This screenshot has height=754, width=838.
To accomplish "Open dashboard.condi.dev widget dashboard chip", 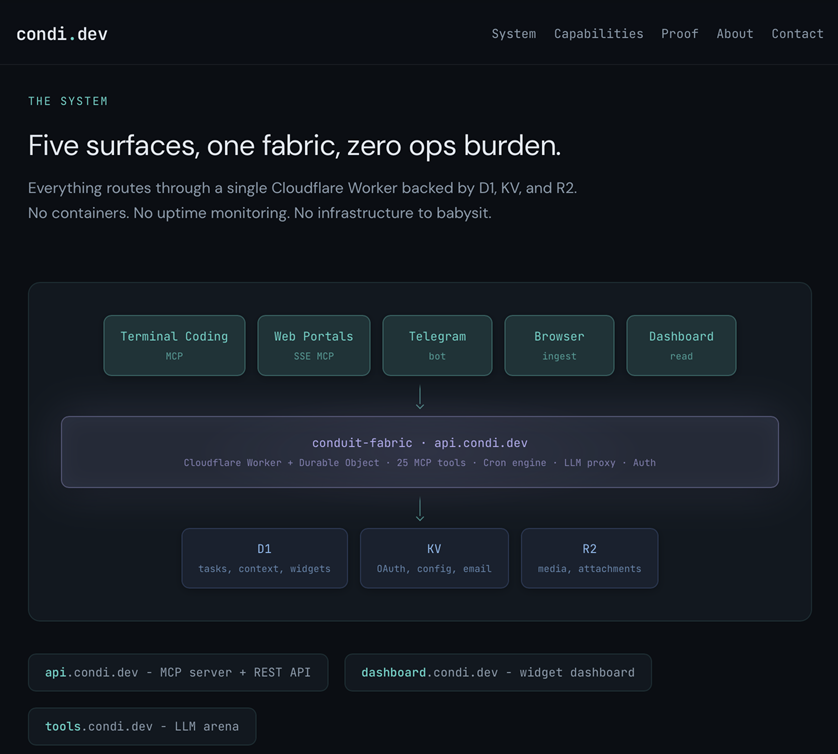I will click(498, 672).
